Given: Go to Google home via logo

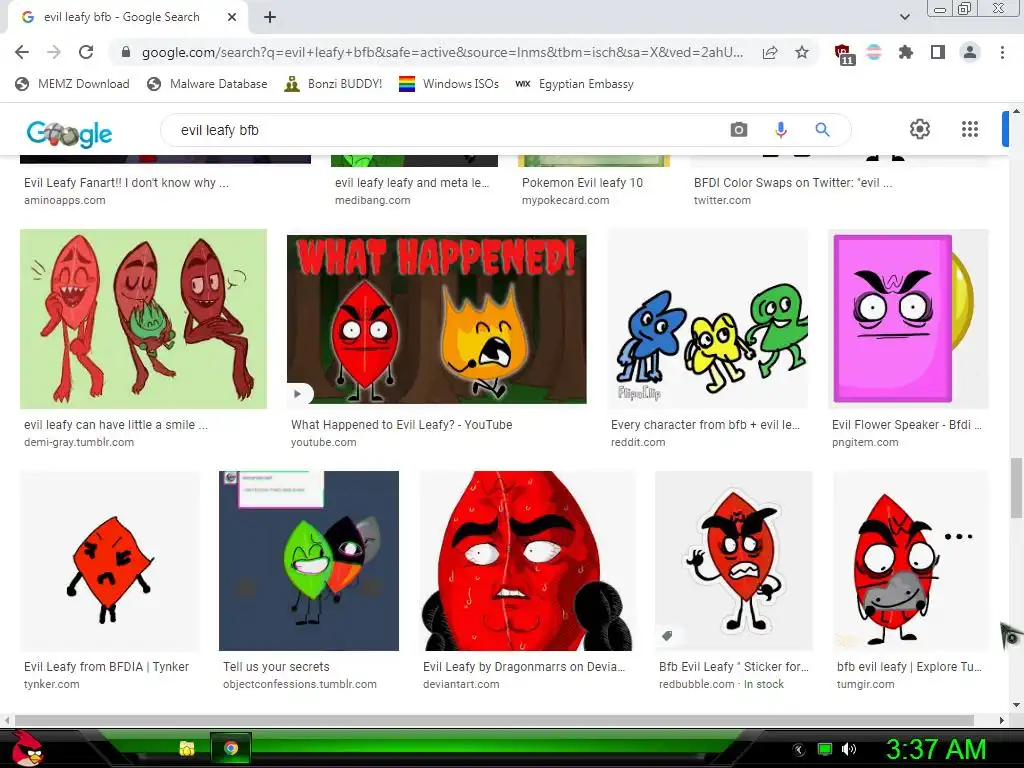Looking at the screenshot, I should tap(69, 134).
